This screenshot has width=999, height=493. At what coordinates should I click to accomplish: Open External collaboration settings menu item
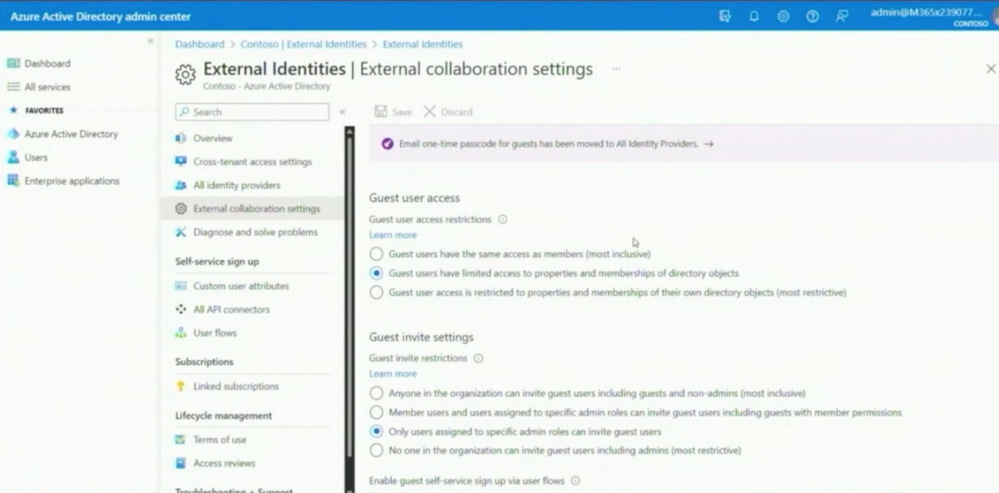click(x=252, y=208)
